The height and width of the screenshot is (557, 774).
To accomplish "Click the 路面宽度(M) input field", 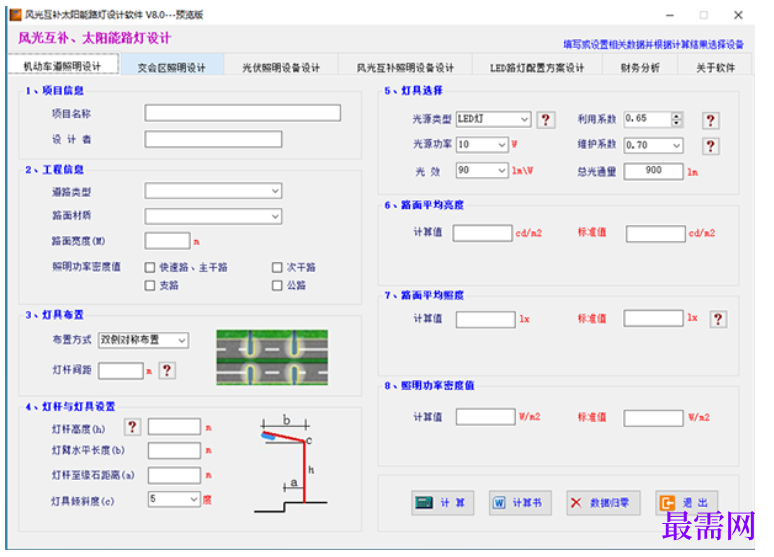I will pyautogui.click(x=167, y=241).
